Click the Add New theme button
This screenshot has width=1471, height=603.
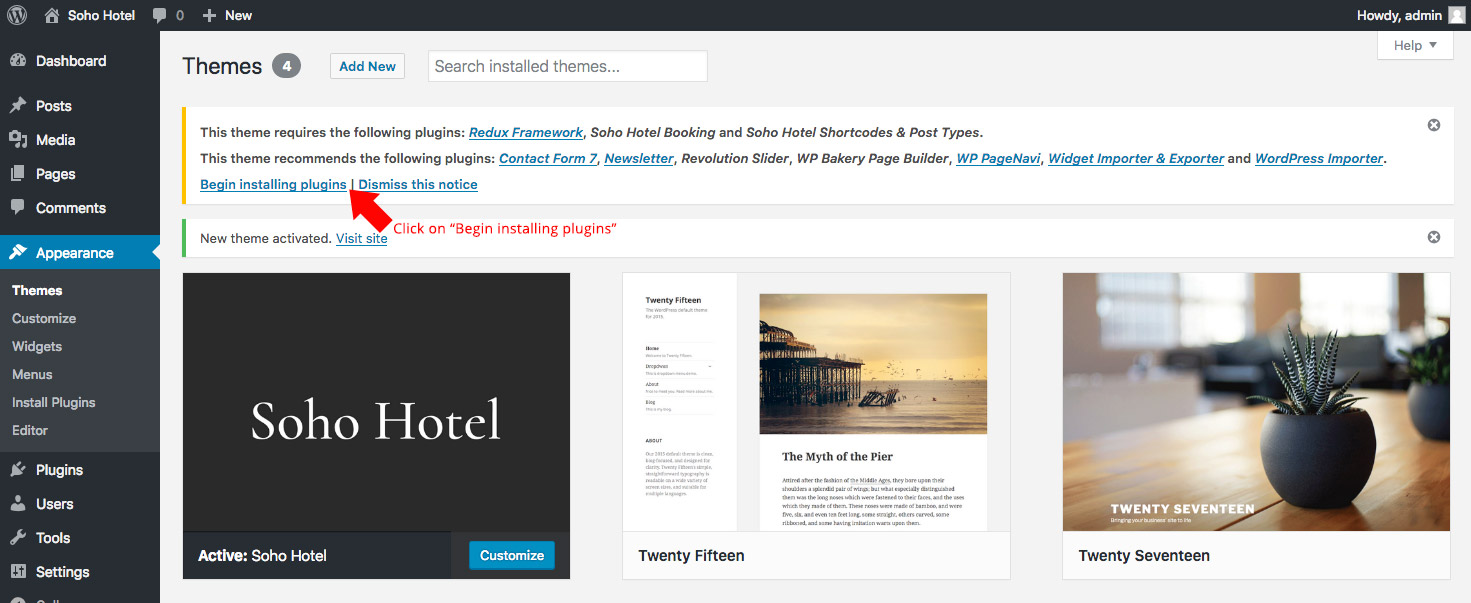click(x=367, y=66)
